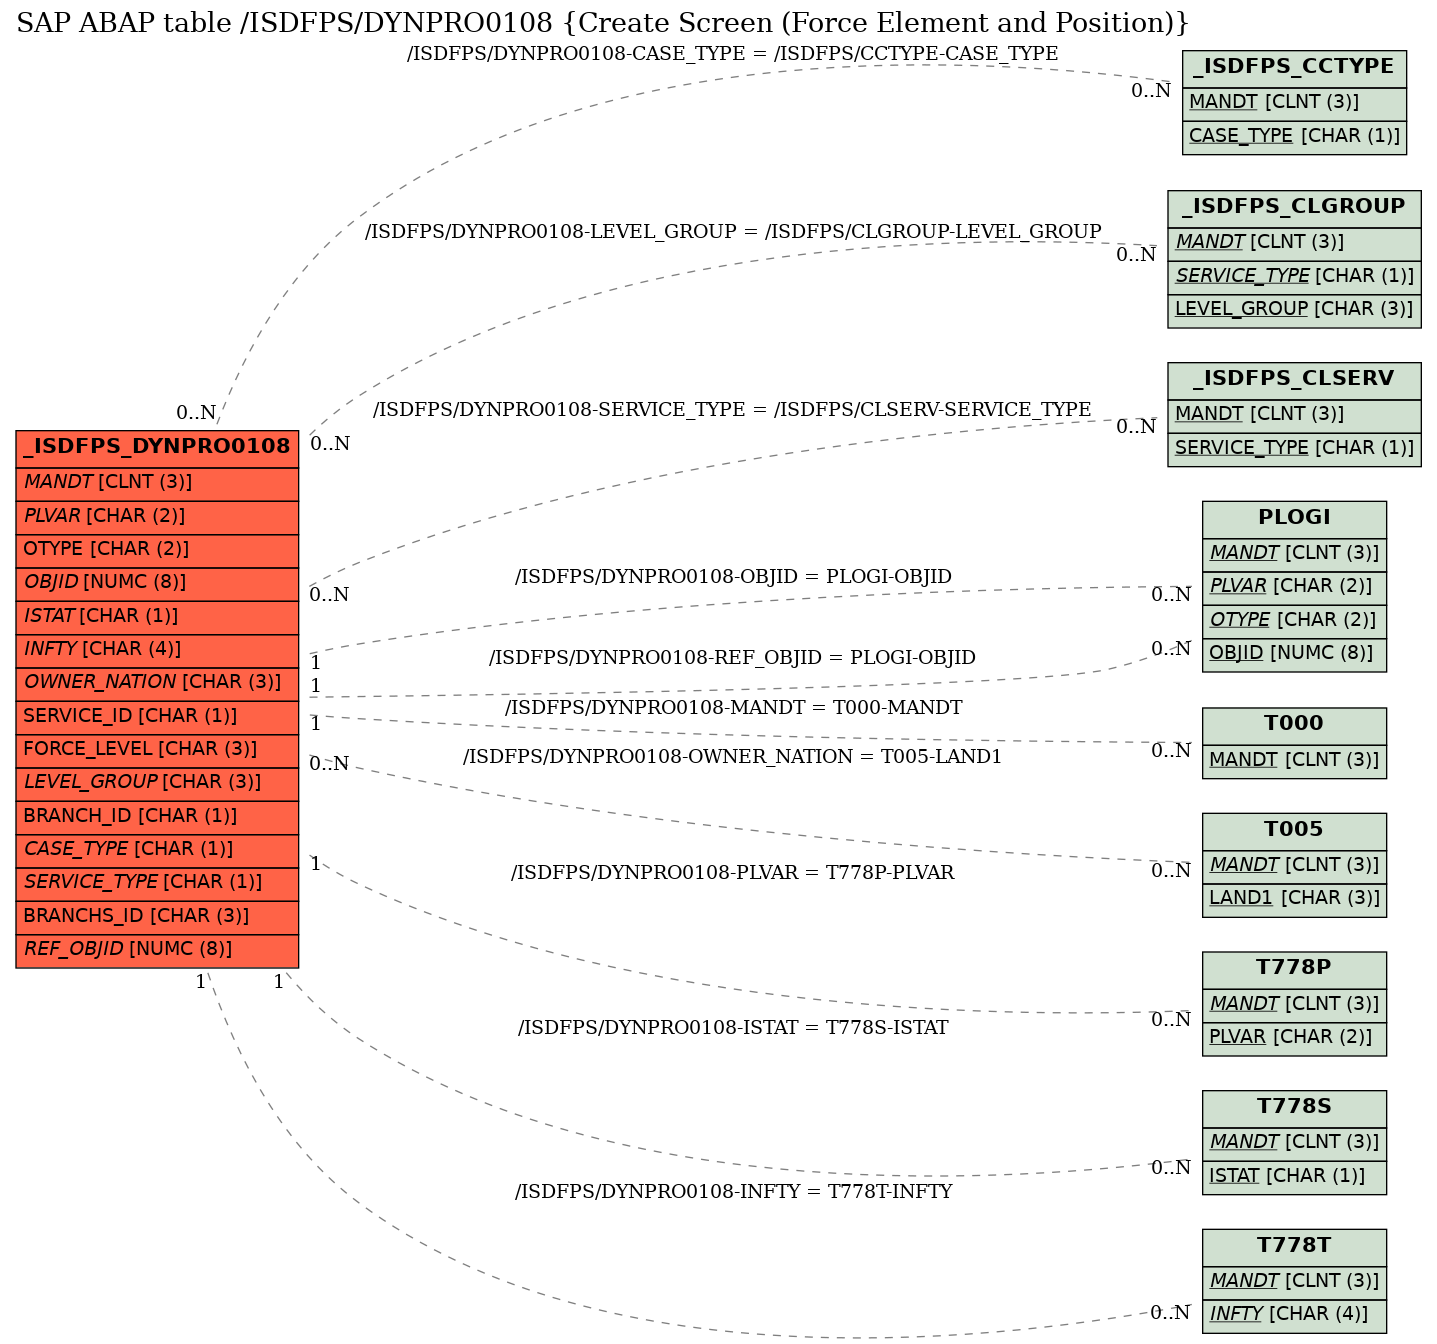The height and width of the screenshot is (1344, 1437).
Task: Open the T778P table header
Action: click(1294, 968)
